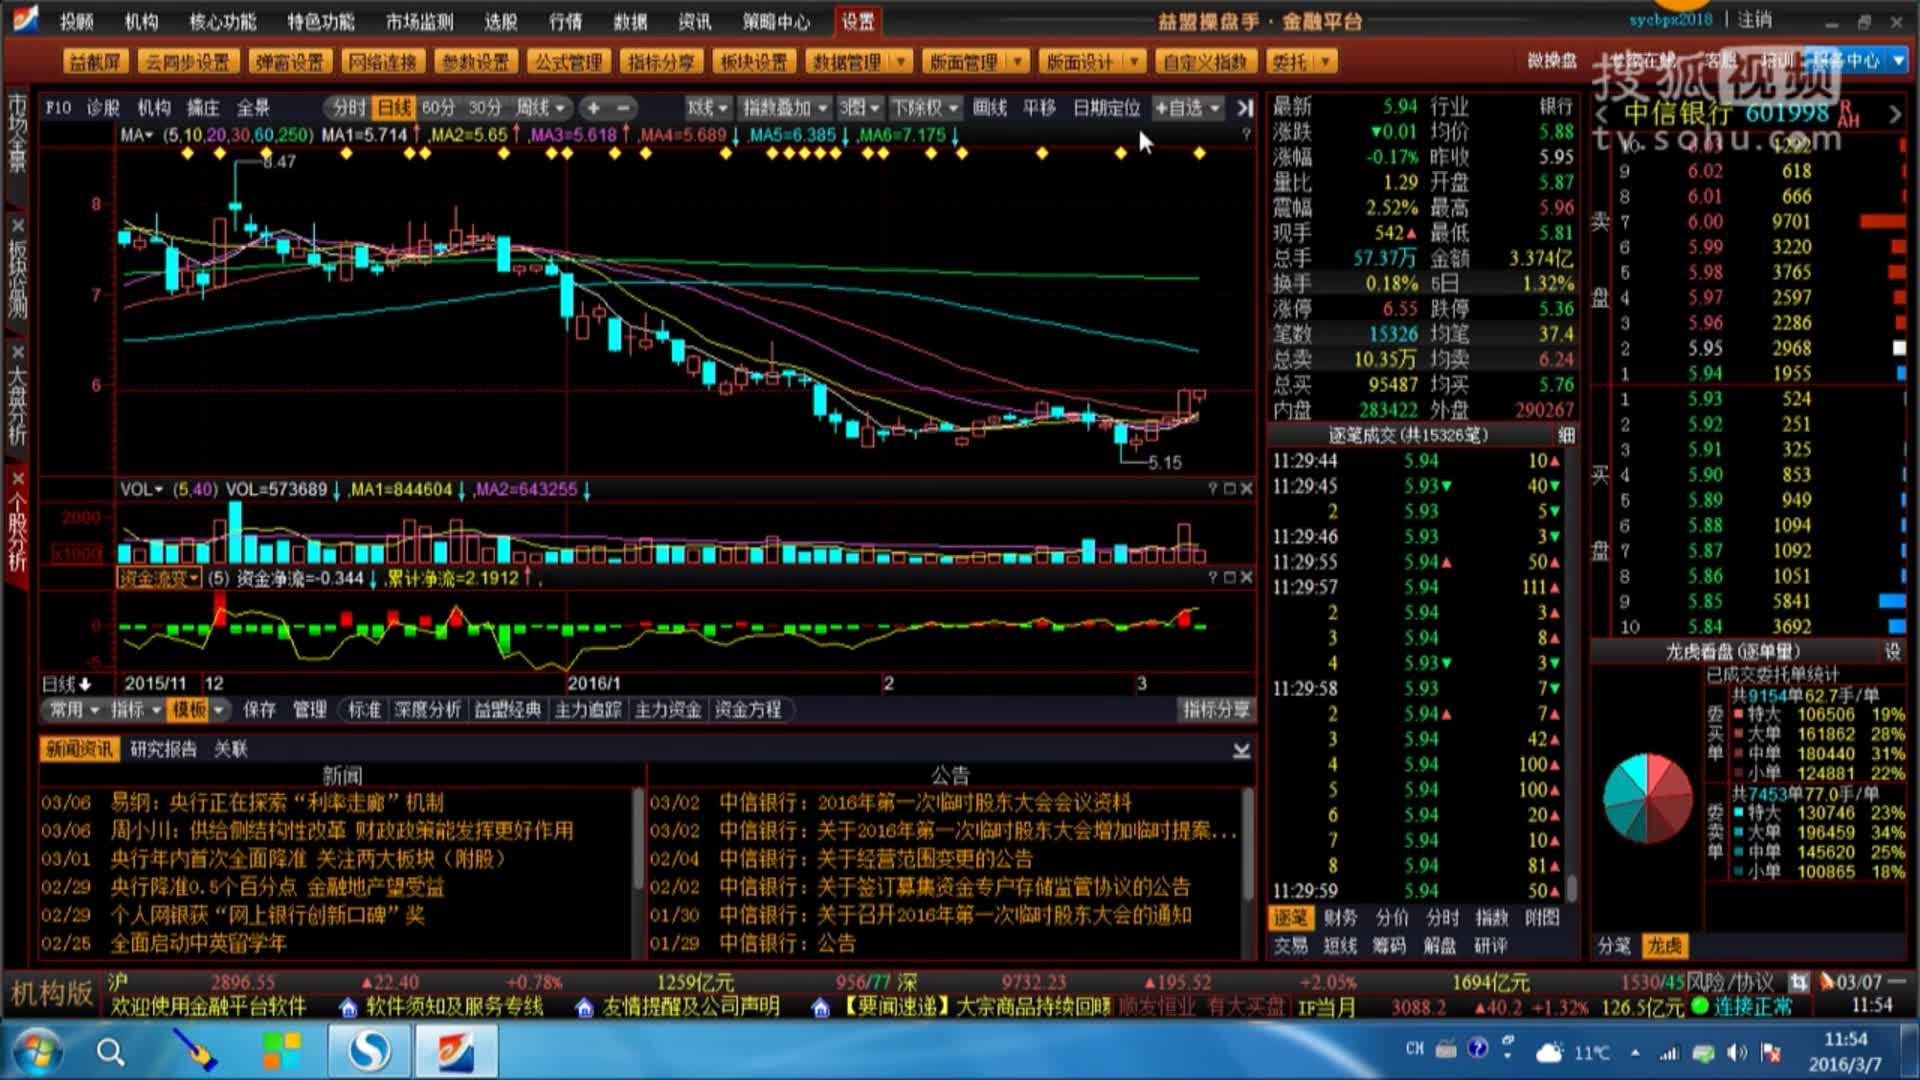Click the 公式管理 button
This screenshot has width=1920, height=1080.
point(568,62)
